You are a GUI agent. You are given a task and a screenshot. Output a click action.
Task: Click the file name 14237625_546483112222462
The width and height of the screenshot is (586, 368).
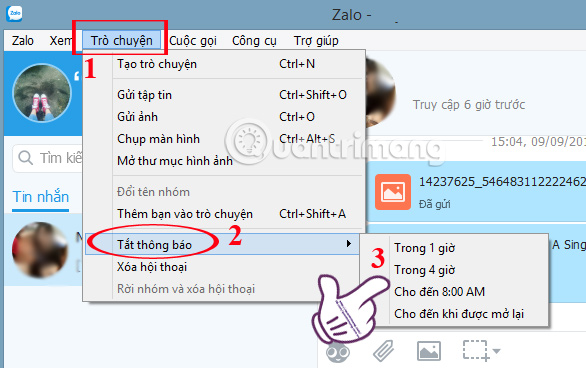502,182
